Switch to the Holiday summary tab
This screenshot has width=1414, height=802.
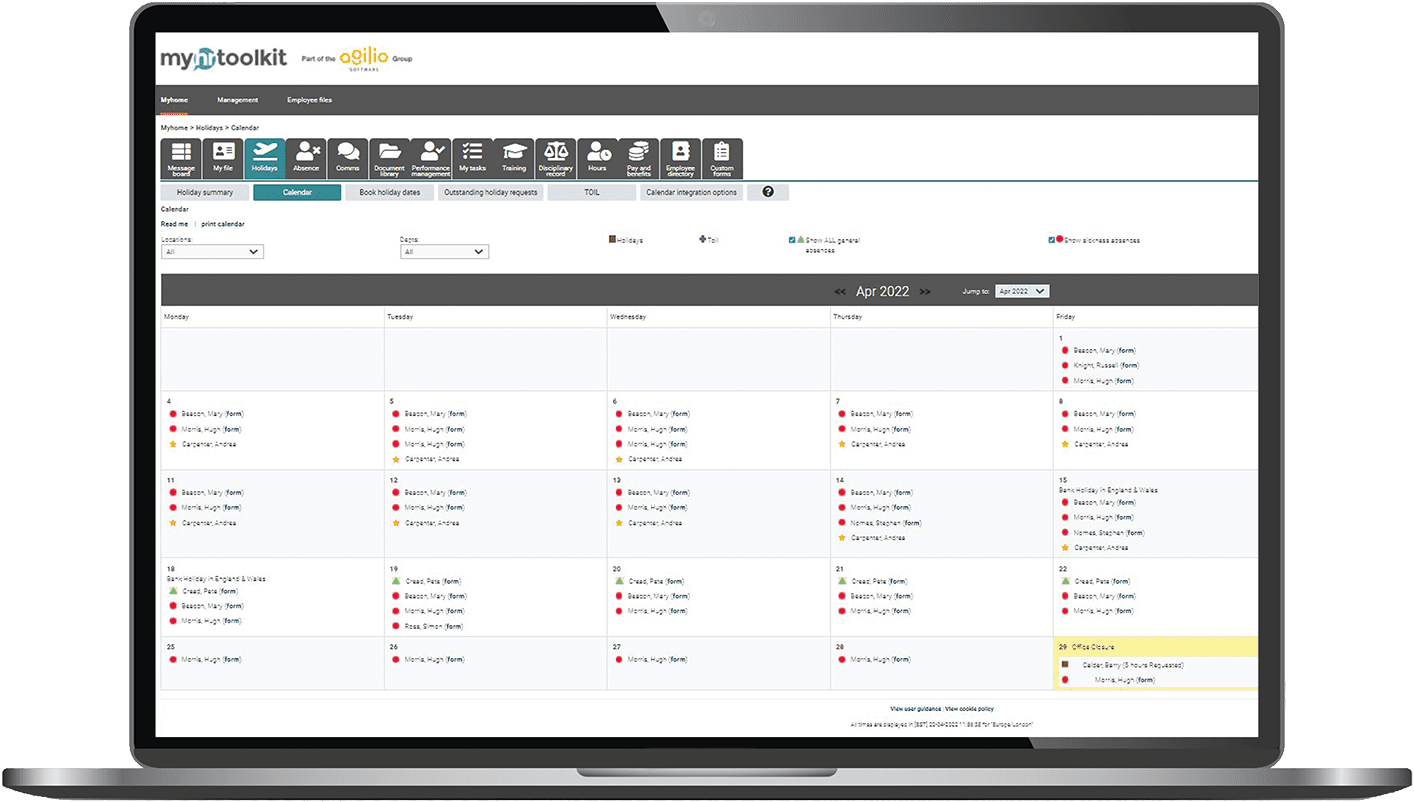point(204,191)
